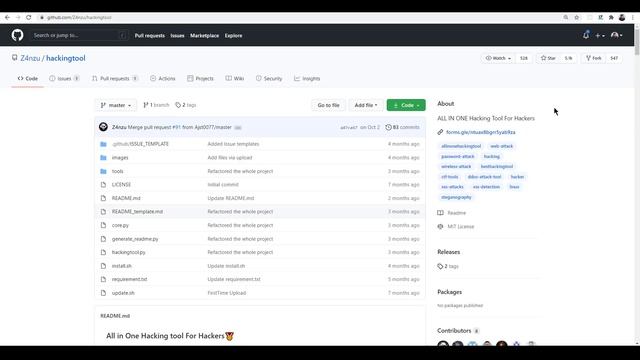This screenshot has width=640, height=360.
Task: Open Add file dropdown
Action: coord(366,105)
